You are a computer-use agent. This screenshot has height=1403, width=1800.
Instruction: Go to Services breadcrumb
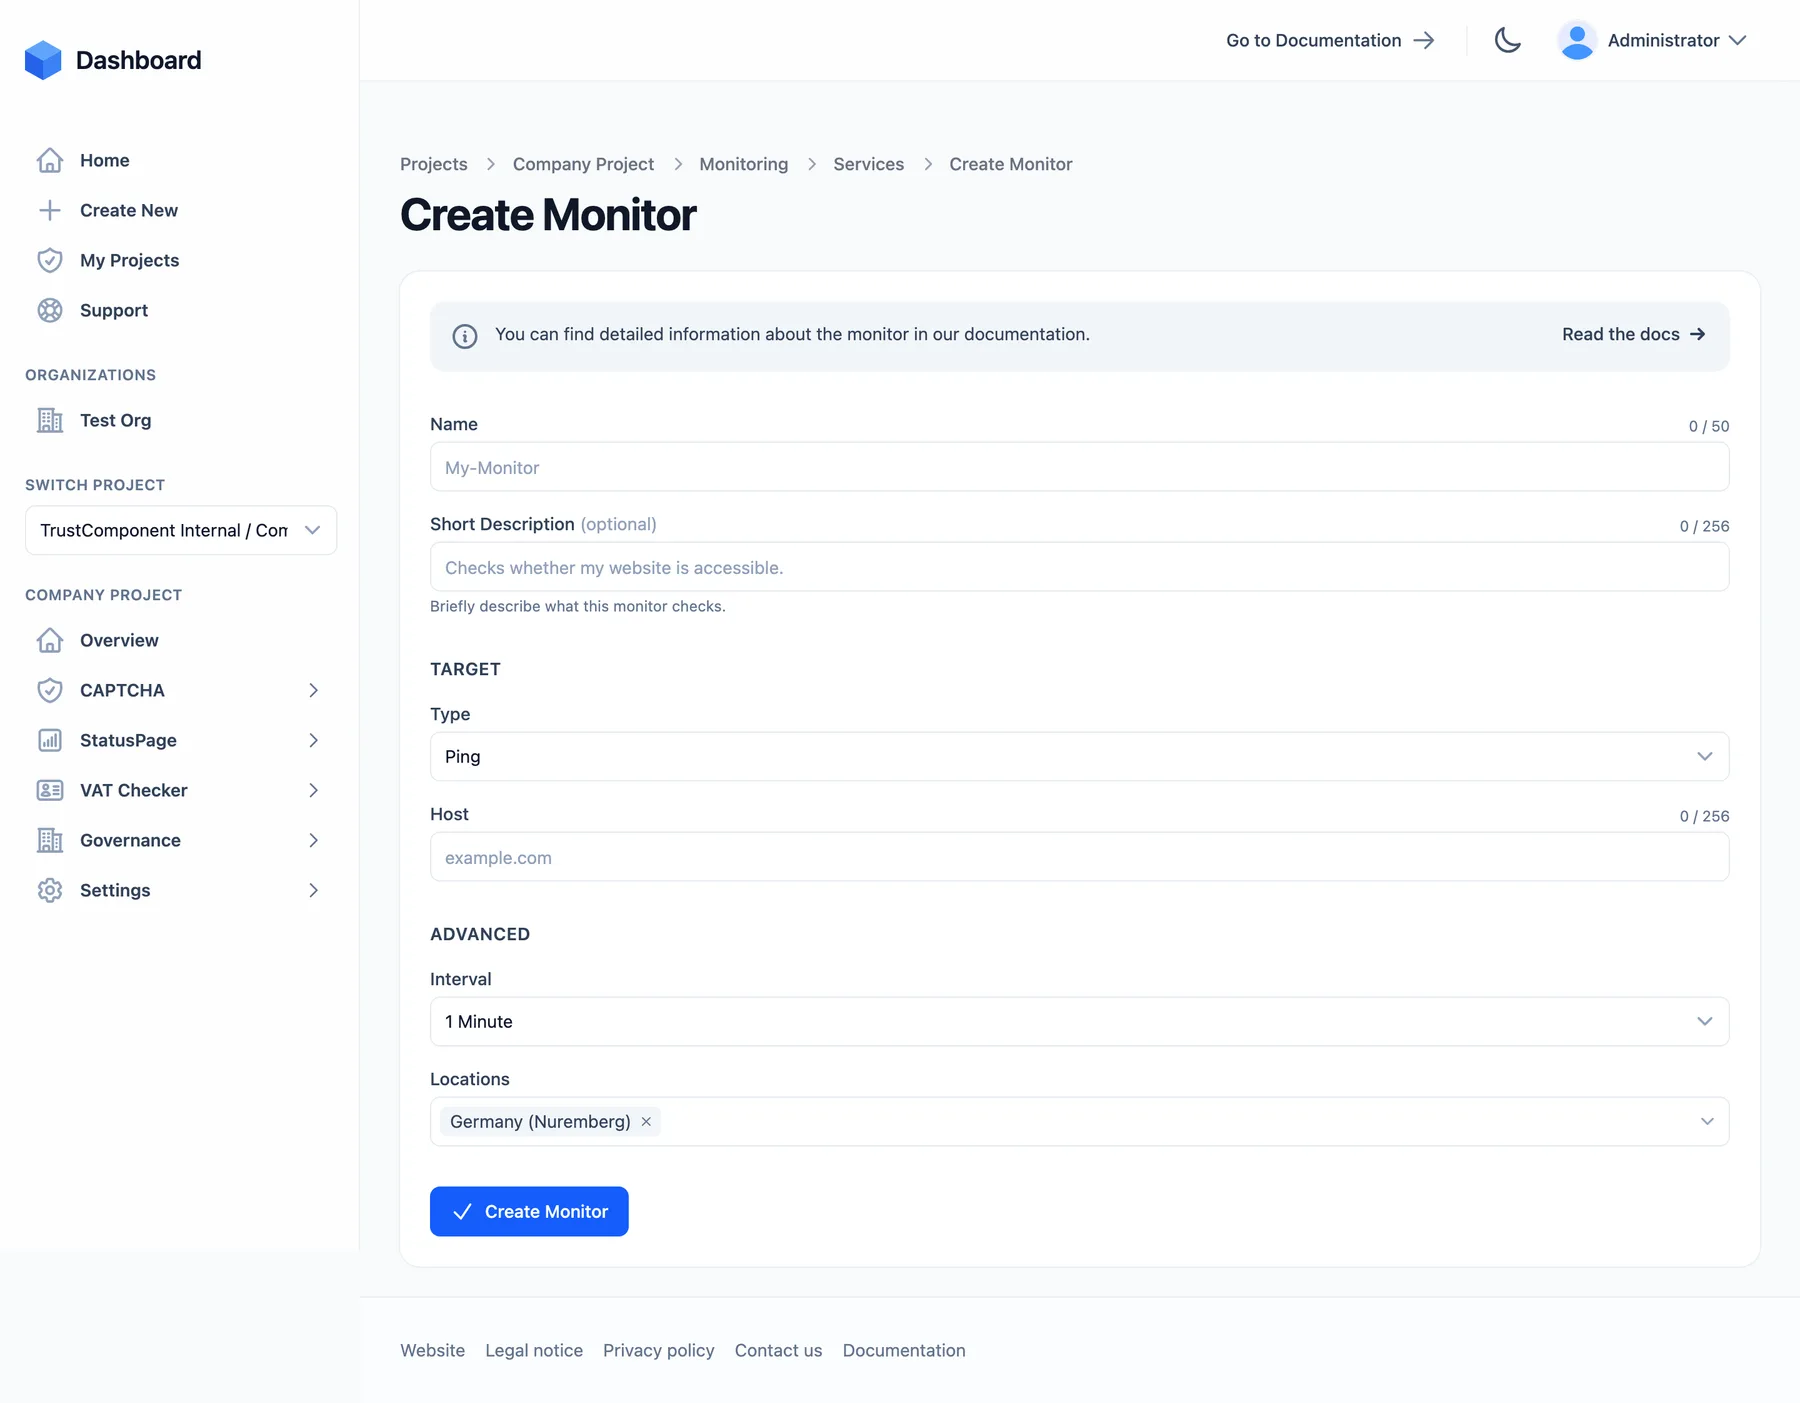[x=868, y=164]
